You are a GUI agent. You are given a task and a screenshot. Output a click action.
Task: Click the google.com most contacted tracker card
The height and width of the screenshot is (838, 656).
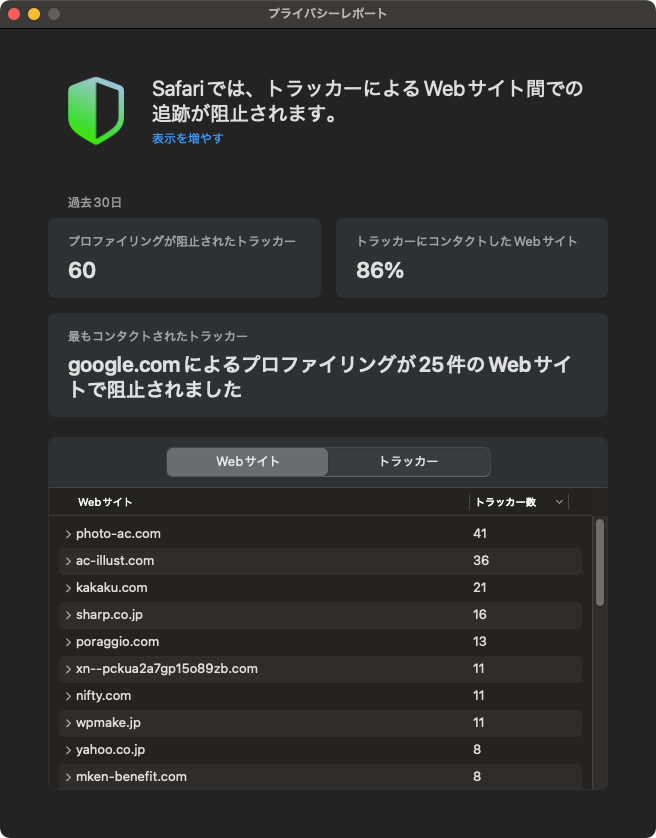327,365
